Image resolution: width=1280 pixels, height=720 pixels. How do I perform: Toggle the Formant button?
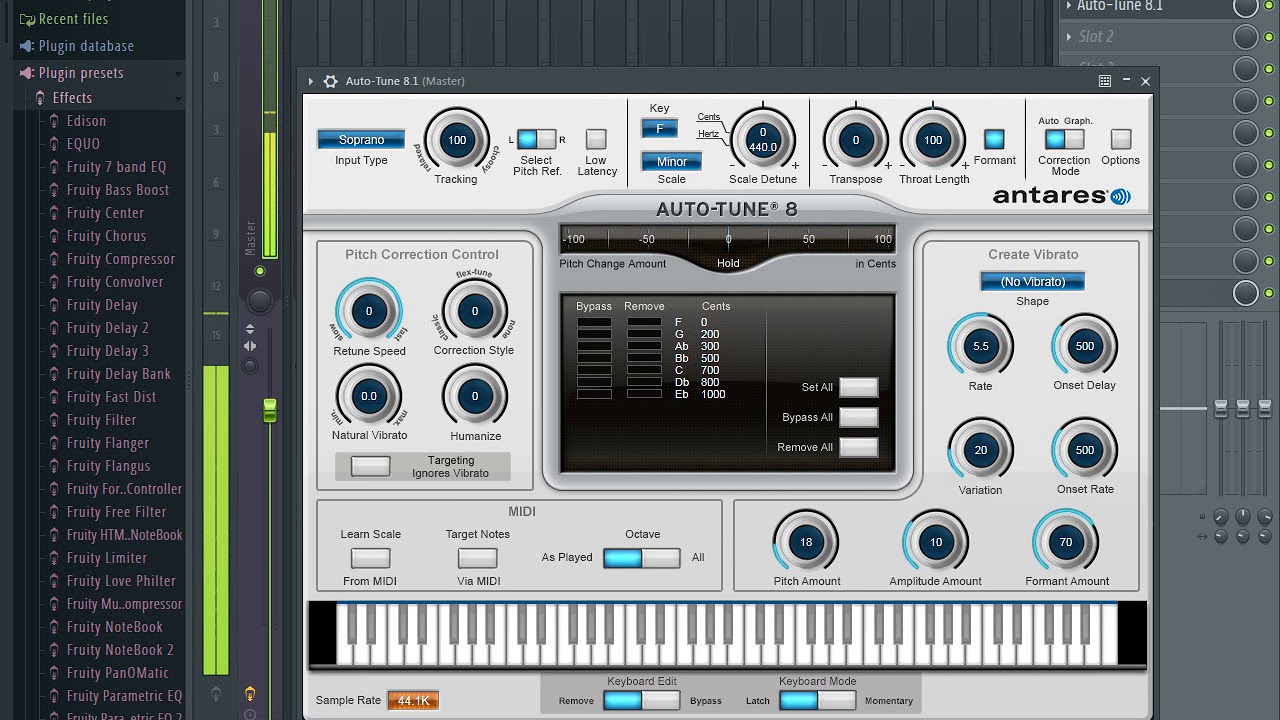pyautogui.click(x=994, y=139)
